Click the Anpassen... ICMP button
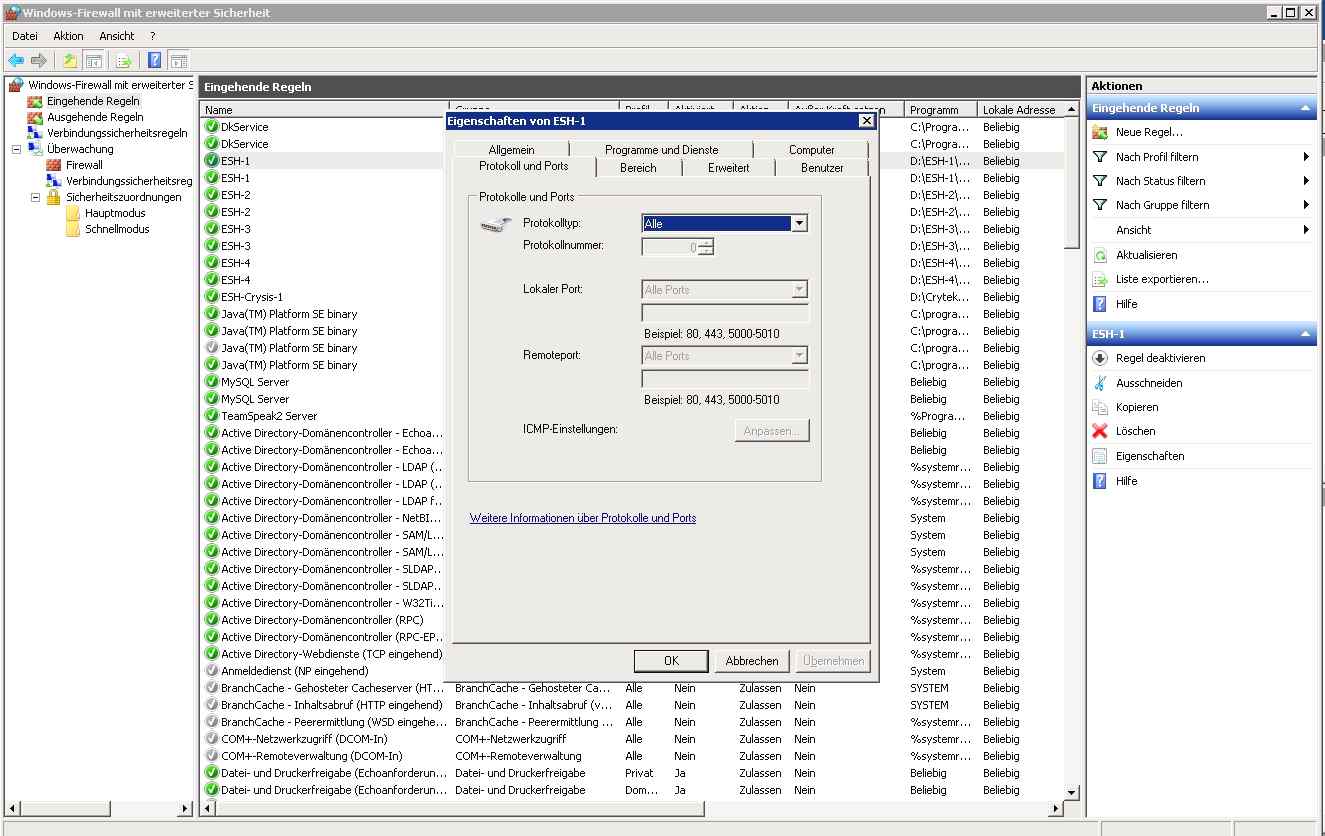This screenshot has width=1325, height=836. (x=772, y=430)
